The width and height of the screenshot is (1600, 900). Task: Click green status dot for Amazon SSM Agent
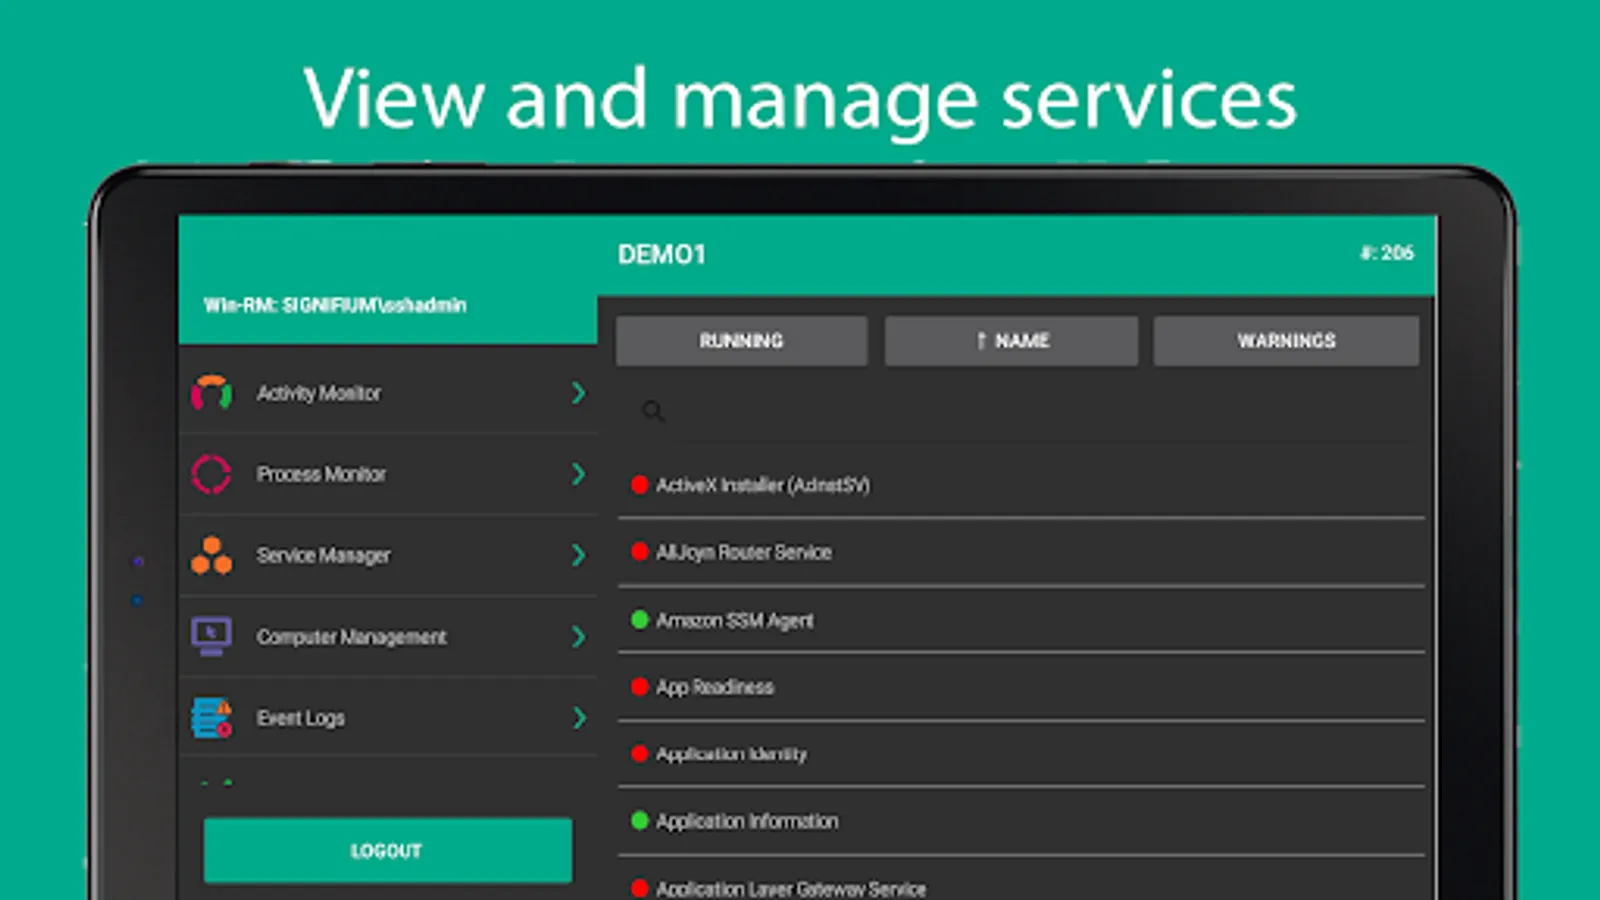(640, 620)
